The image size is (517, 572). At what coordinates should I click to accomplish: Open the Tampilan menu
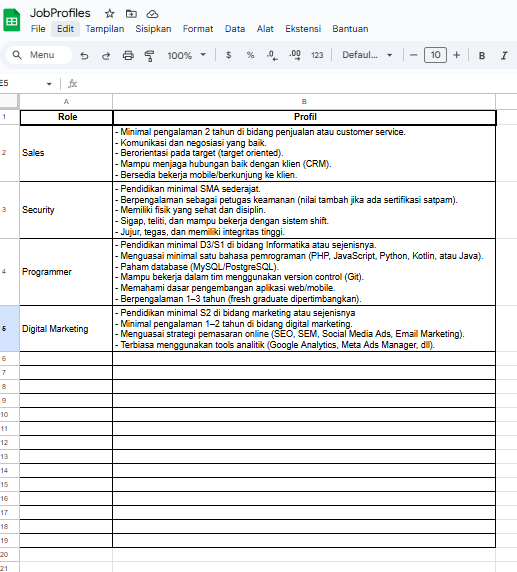(x=105, y=29)
